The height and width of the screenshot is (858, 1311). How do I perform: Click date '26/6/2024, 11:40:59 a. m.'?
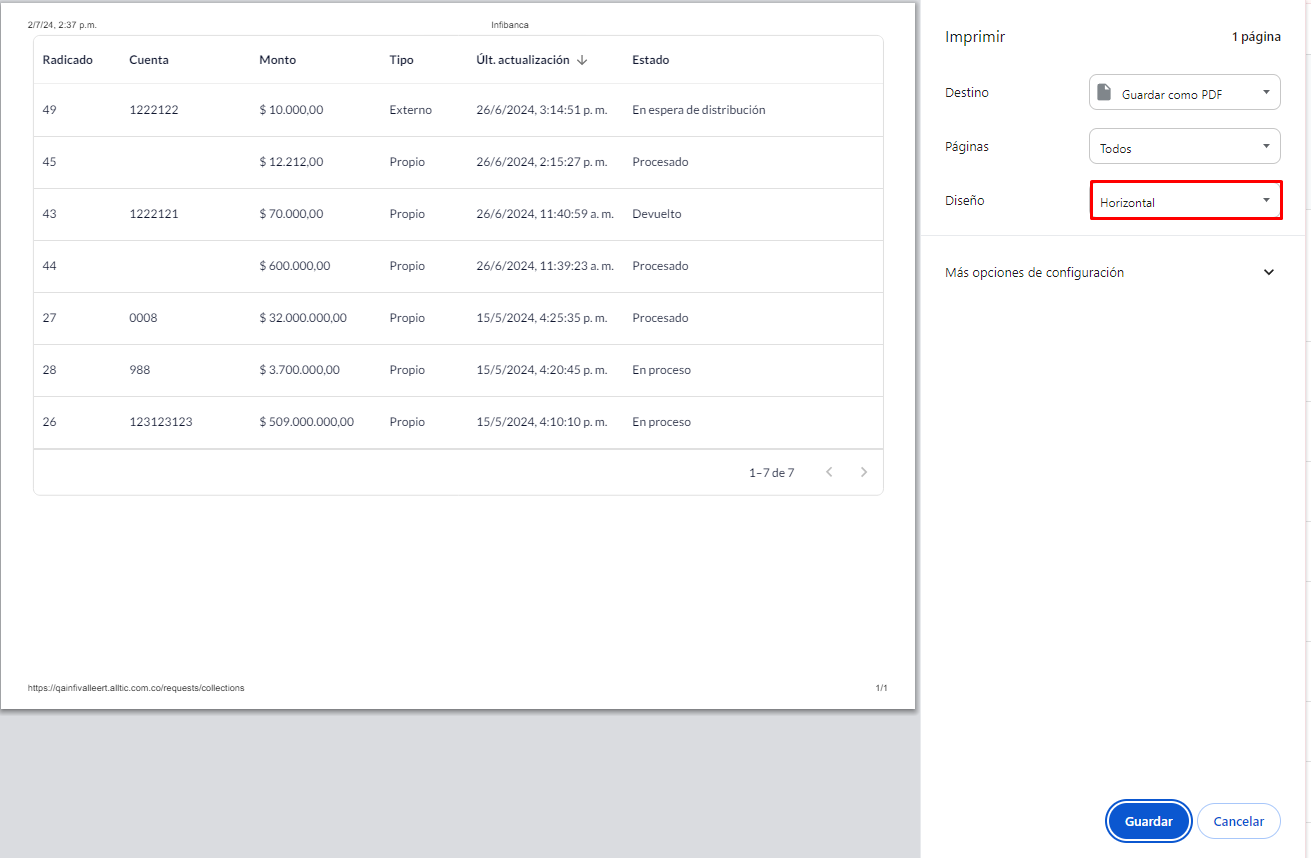(545, 214)
